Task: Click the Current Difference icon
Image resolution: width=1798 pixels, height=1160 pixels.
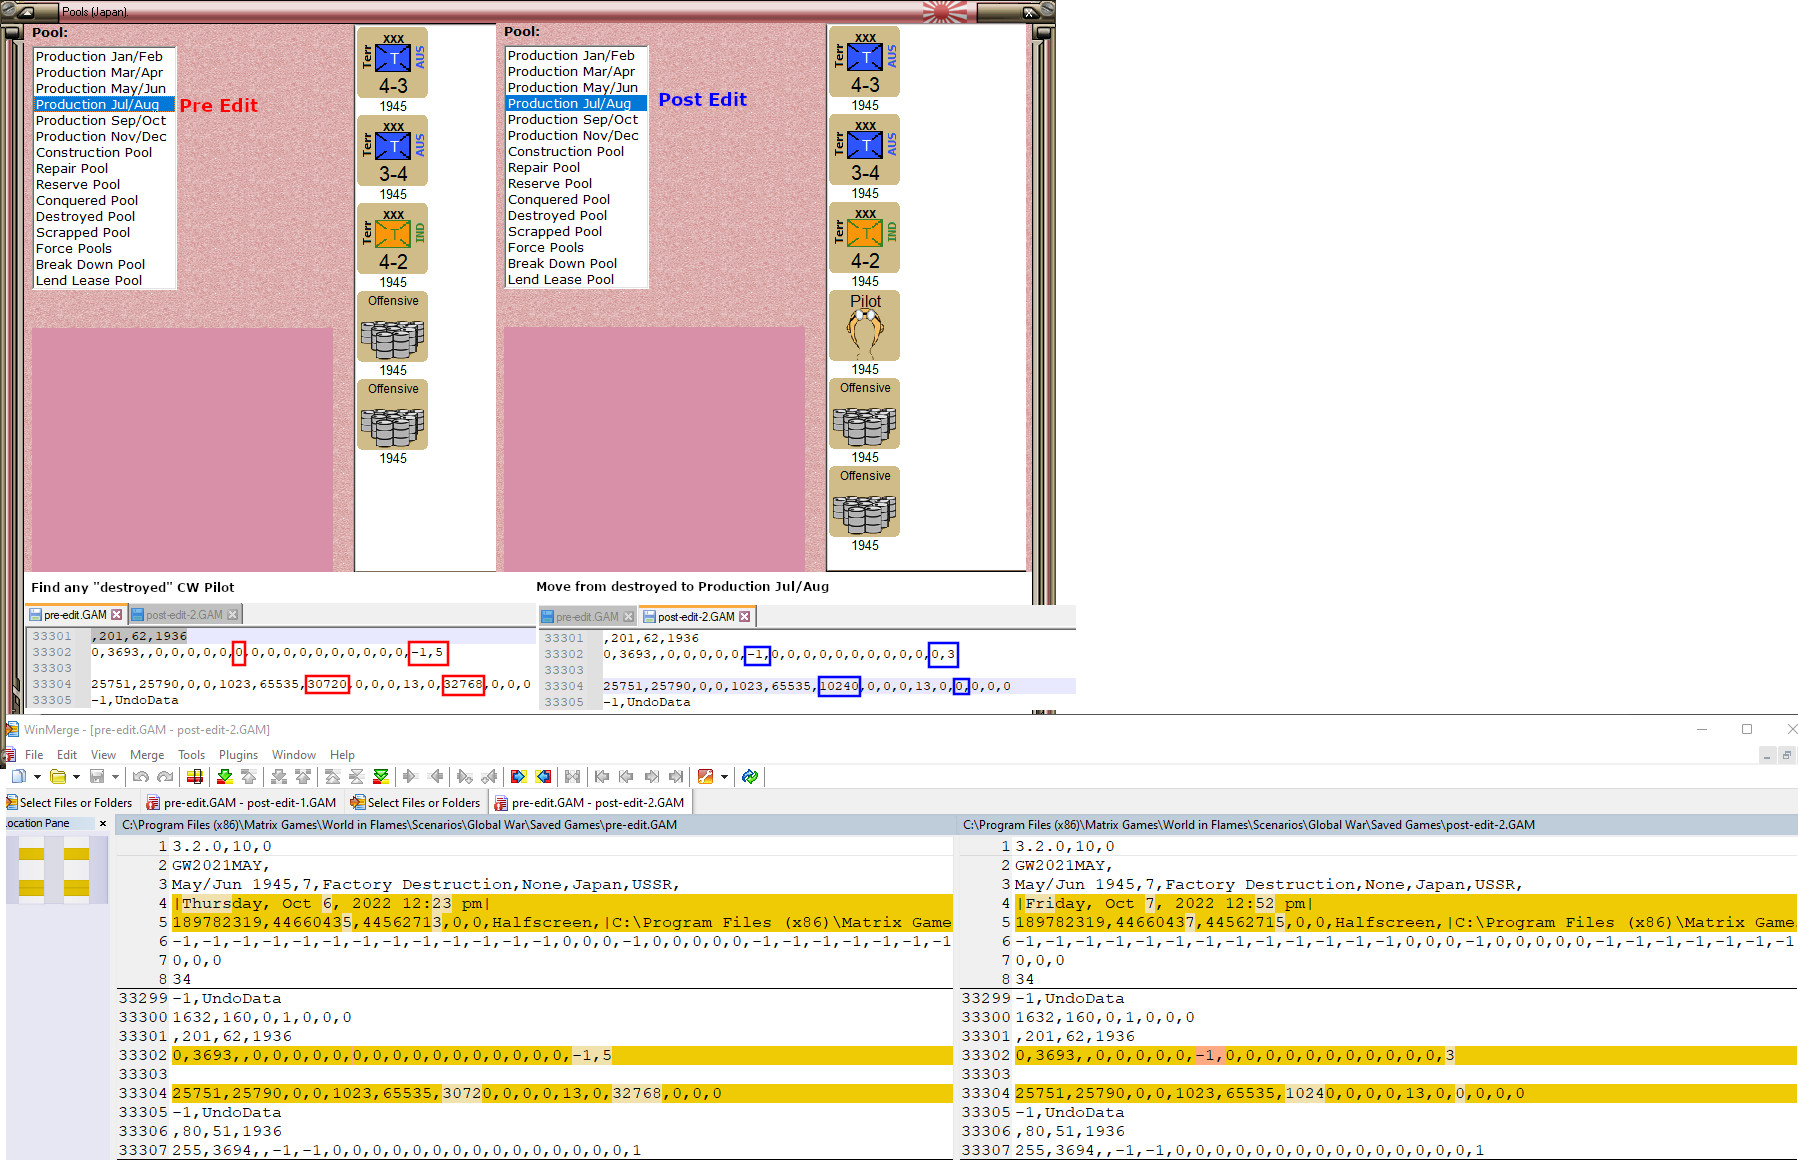Action: click(356, 776)
